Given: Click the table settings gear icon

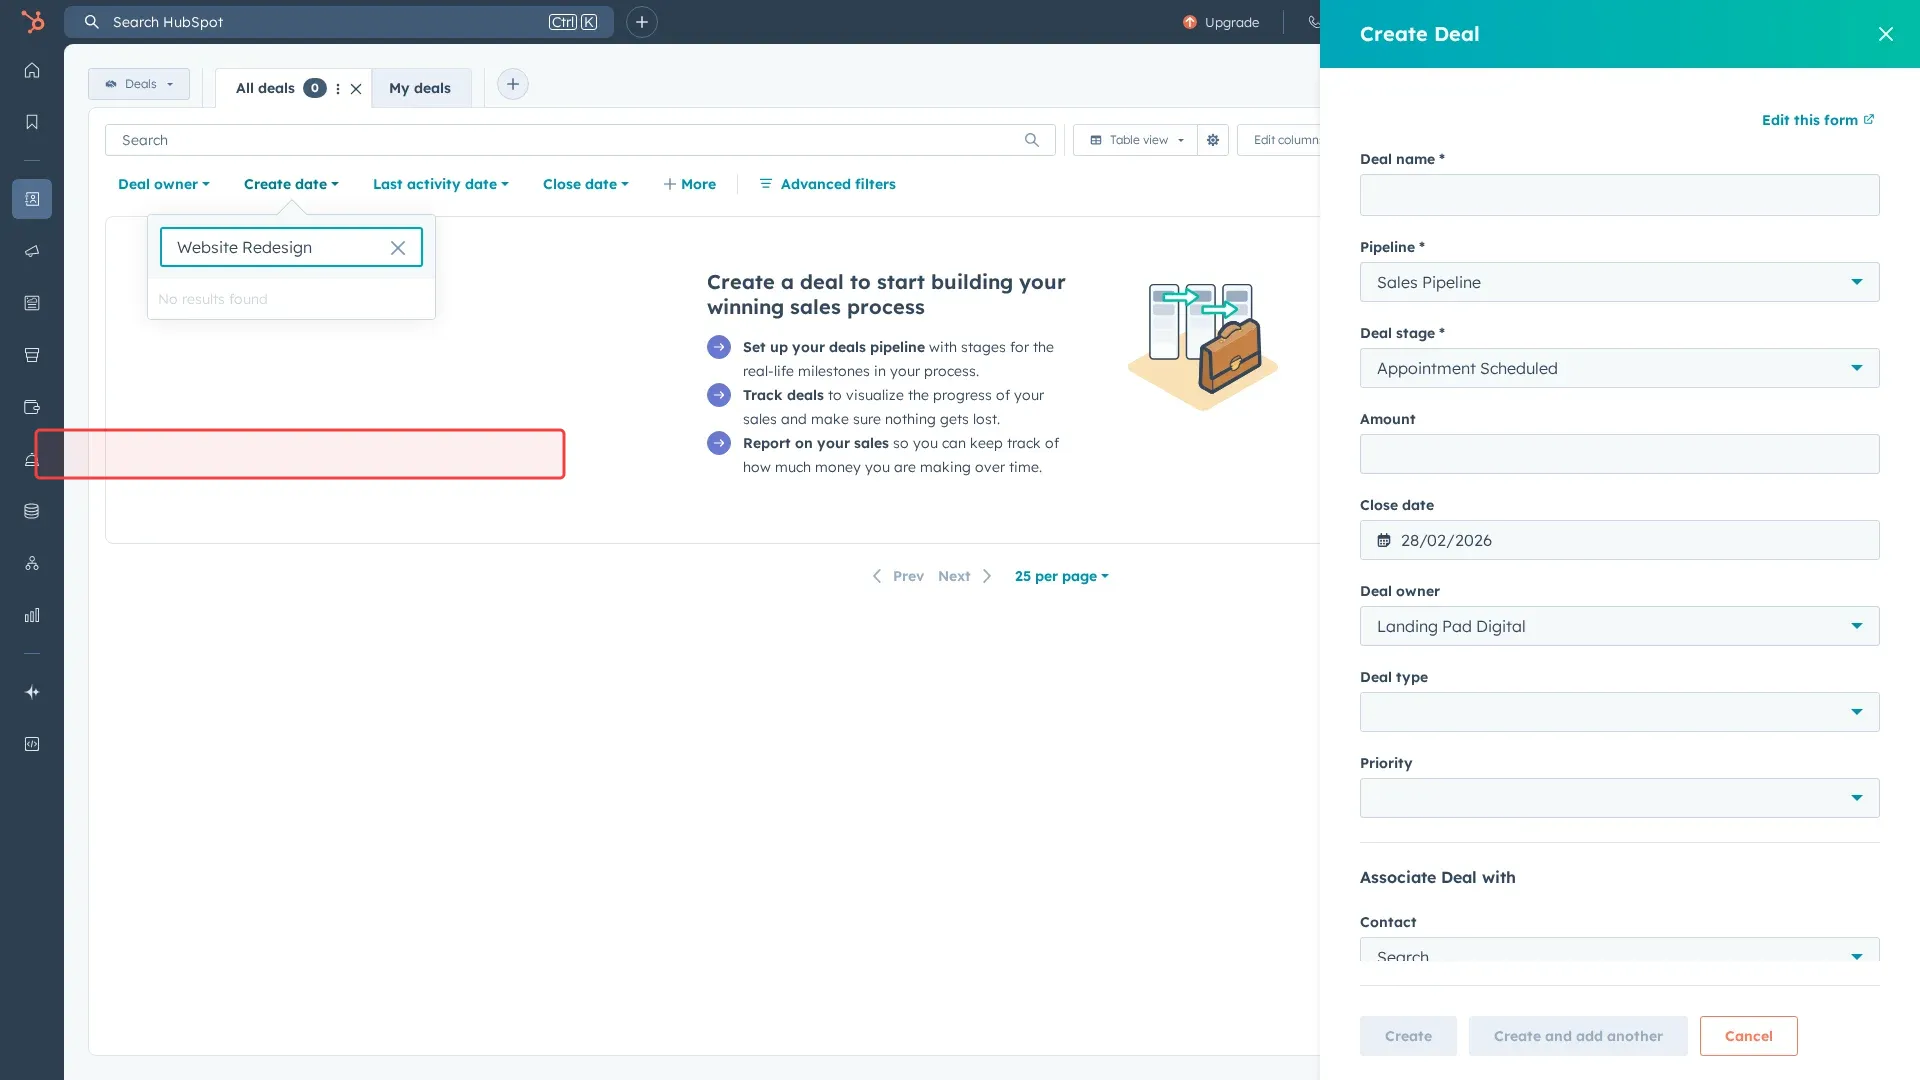Looking at the screenshot, I should (1213, 140).
